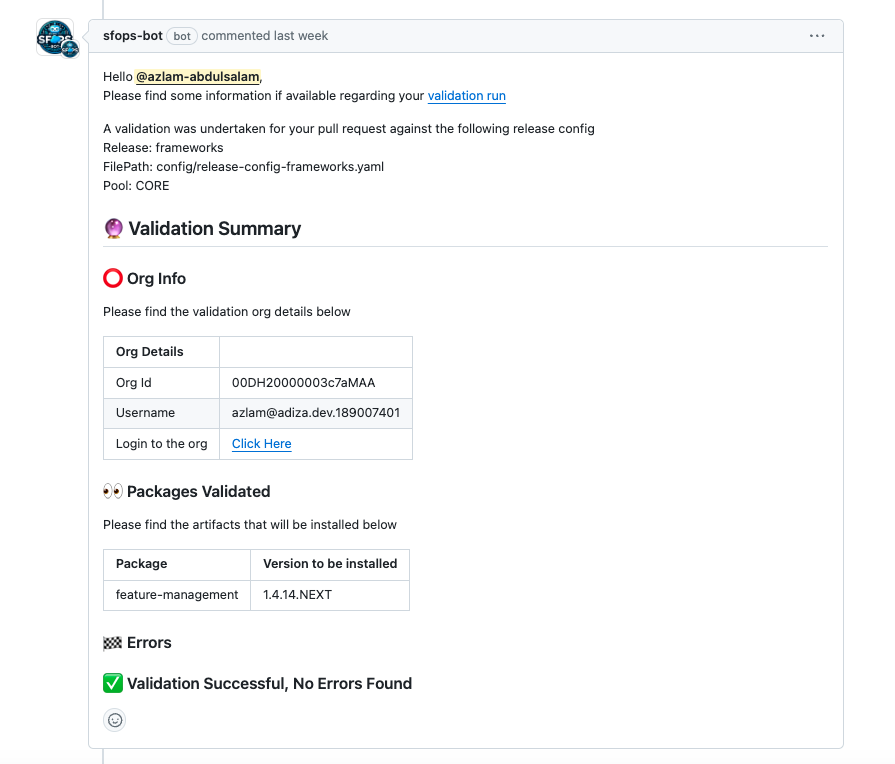Click the green checkmark icon for Validation Successful
The width and height of the screenshot is (895, 764).
pos(113,684)
